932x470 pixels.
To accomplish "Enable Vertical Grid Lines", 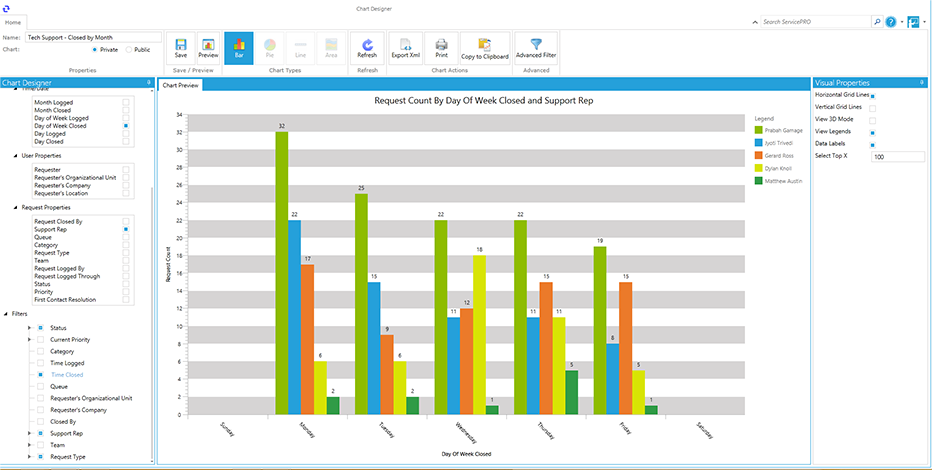I will click(873, 108).
